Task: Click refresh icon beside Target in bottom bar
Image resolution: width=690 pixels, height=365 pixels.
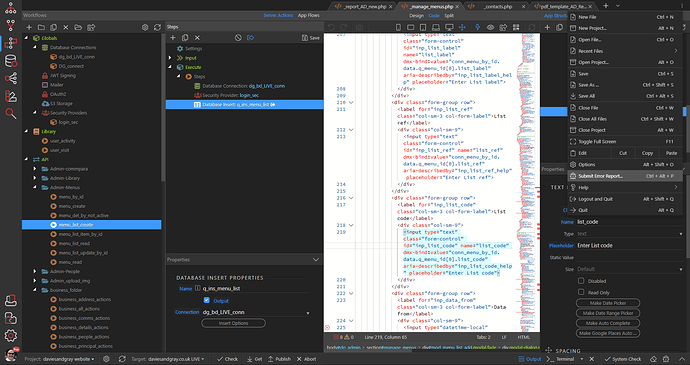Action: pos(122,359)
